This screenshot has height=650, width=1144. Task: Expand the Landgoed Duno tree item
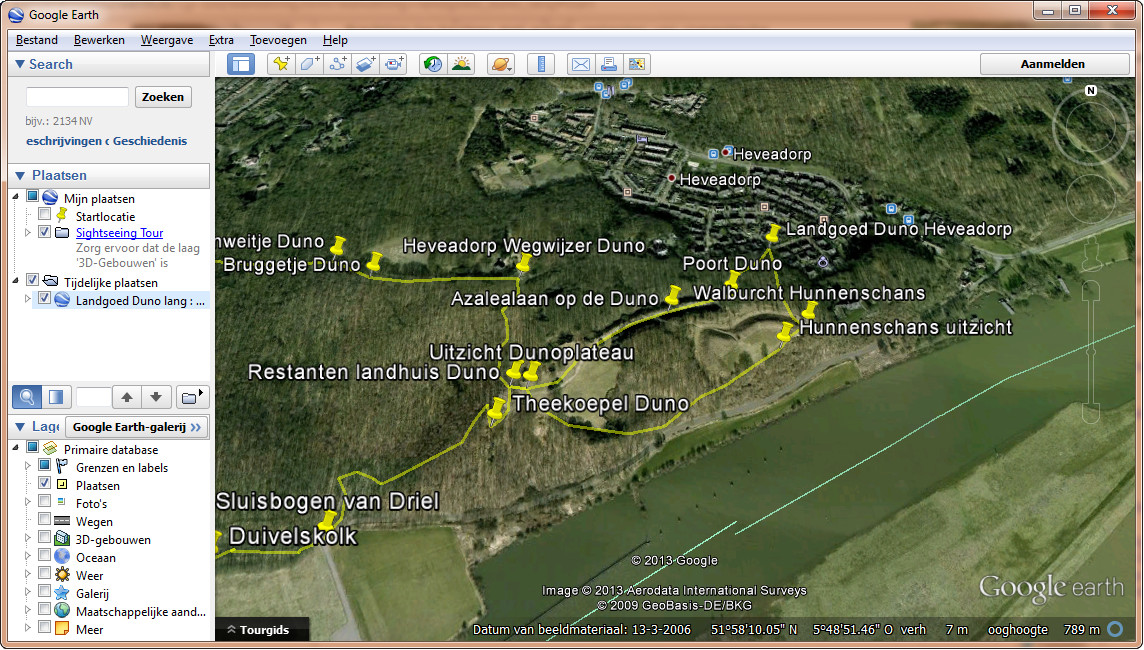(x=27, y=299)
